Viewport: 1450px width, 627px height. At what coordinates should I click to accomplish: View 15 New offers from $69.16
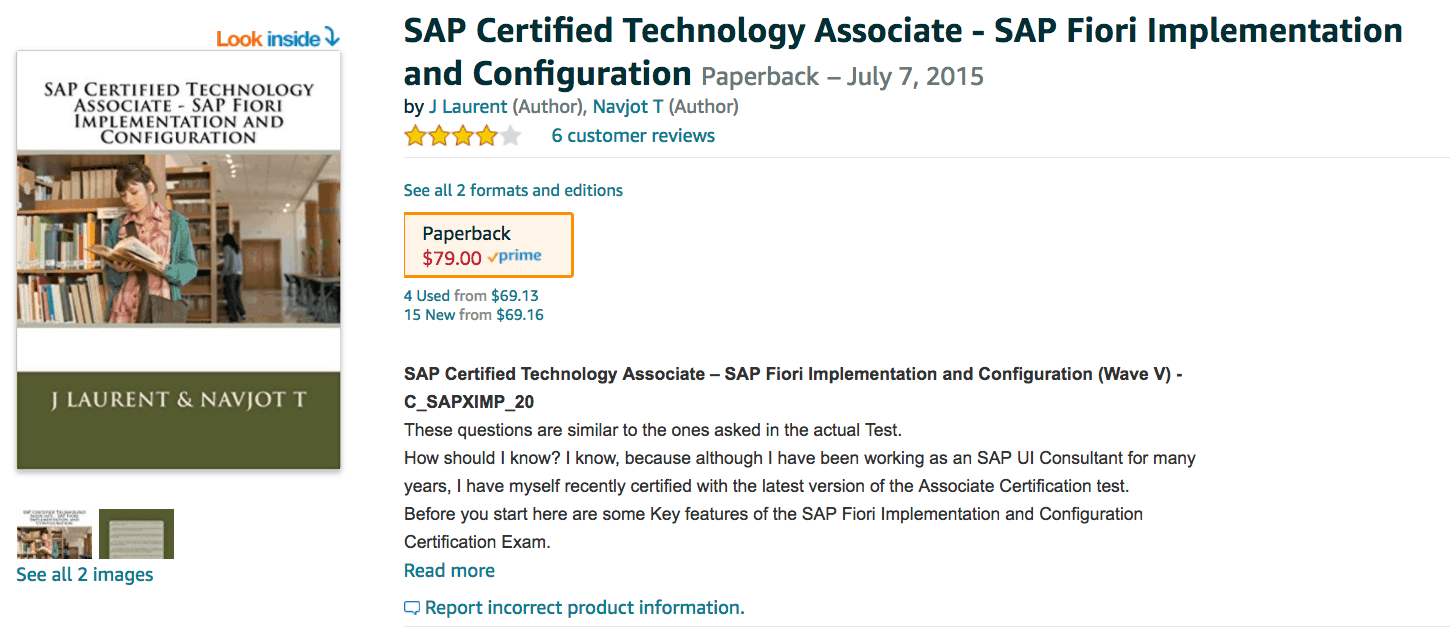pyautogui.click(x=474, y=315)
